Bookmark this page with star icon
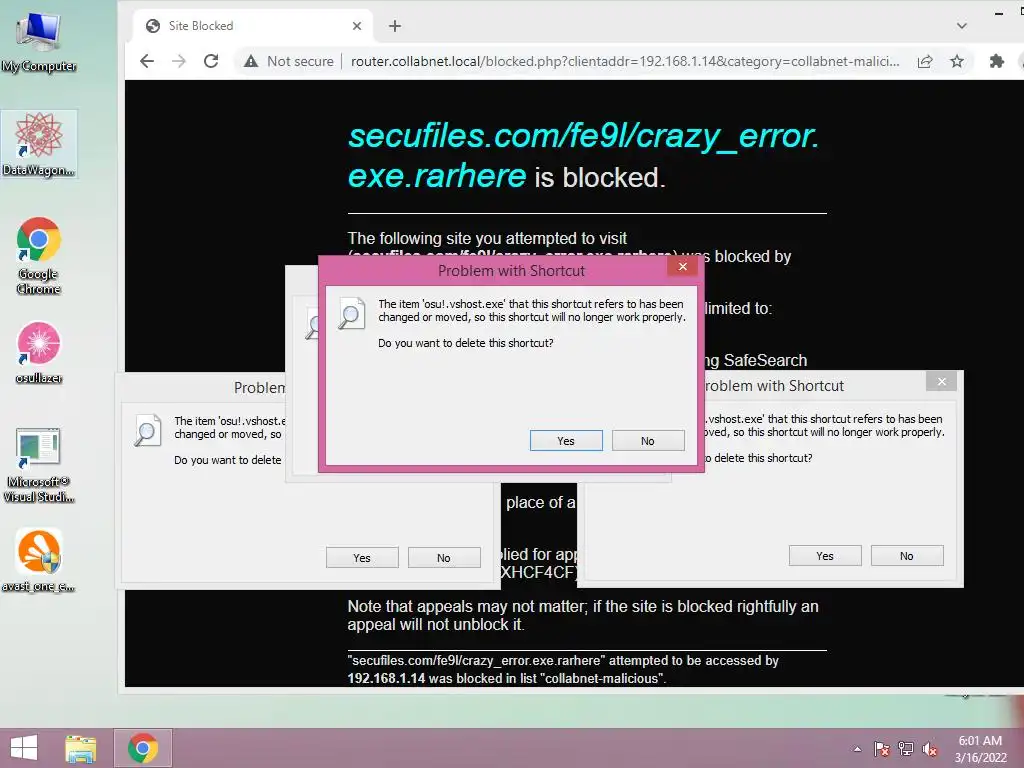Image resolution: width=1024 pixels, height=768 pixels. pyautogui.click(x=957, y=61)
